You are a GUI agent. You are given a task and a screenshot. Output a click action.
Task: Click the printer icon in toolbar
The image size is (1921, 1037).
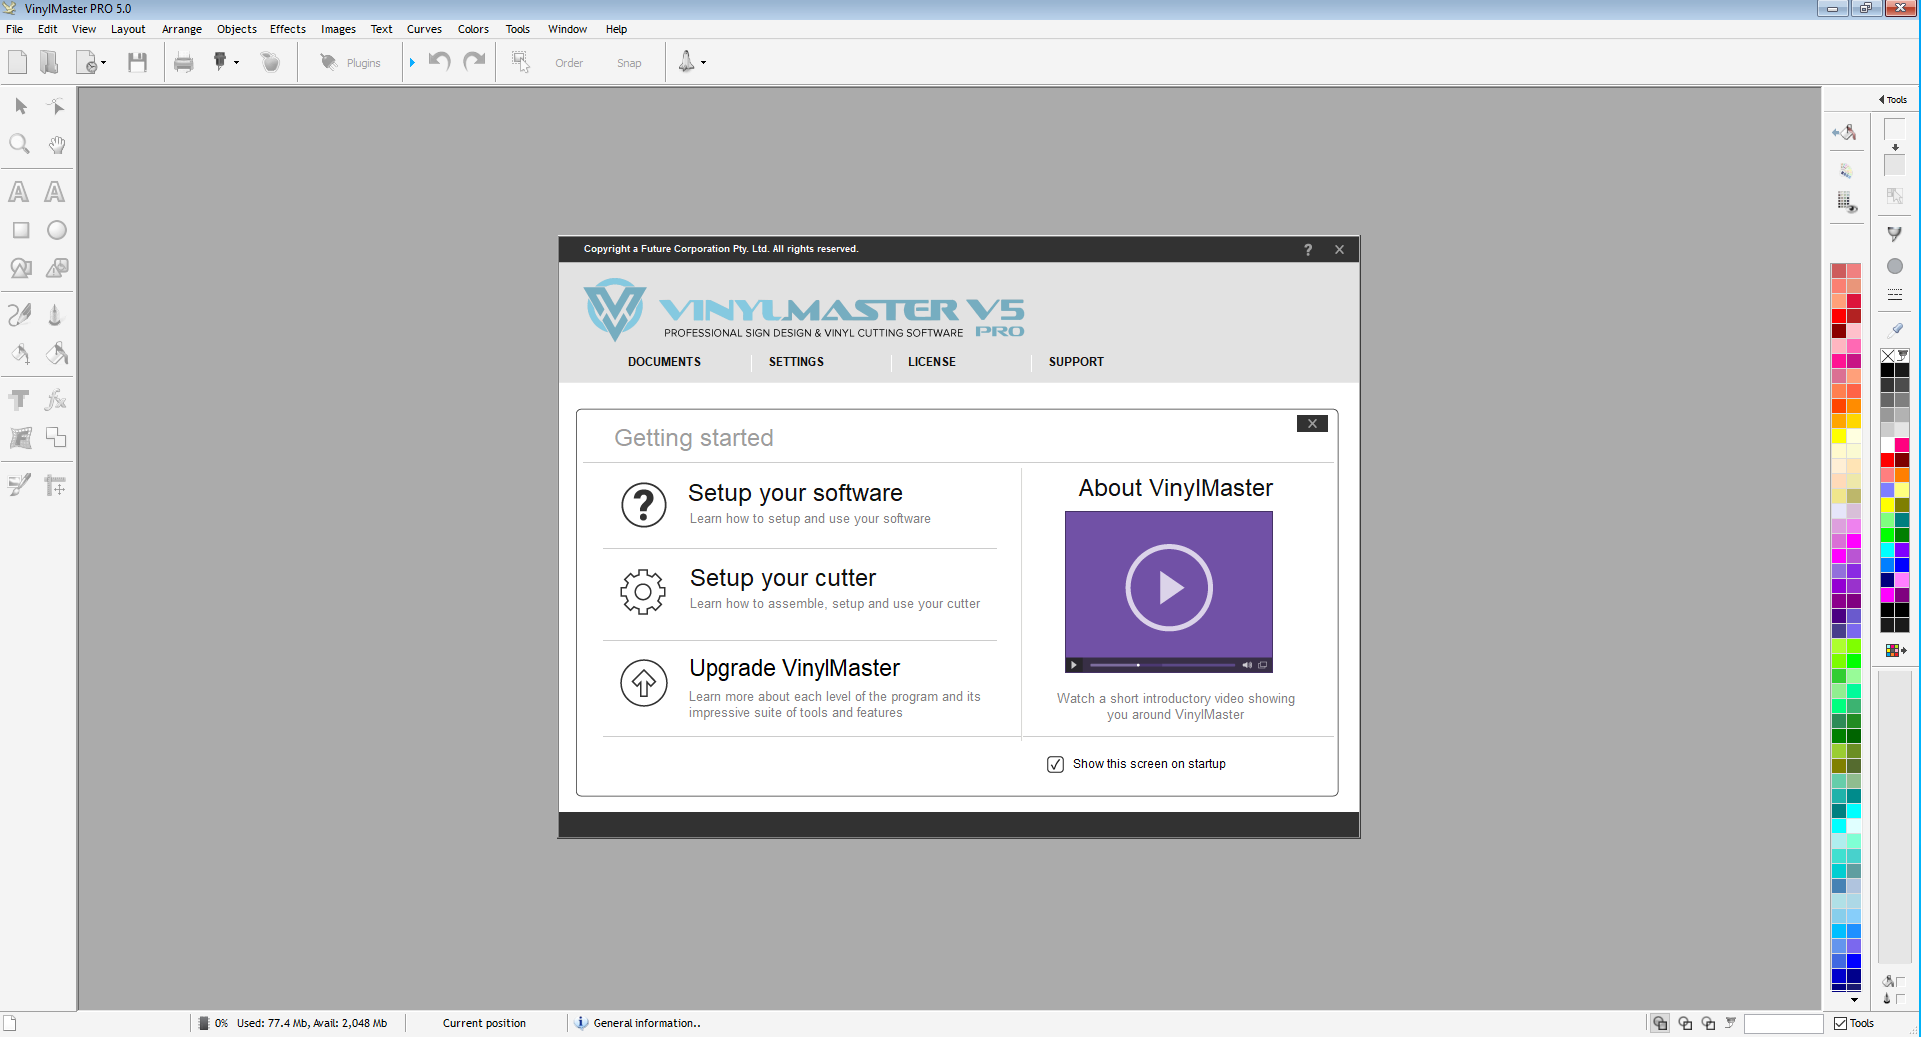(183, 63)
